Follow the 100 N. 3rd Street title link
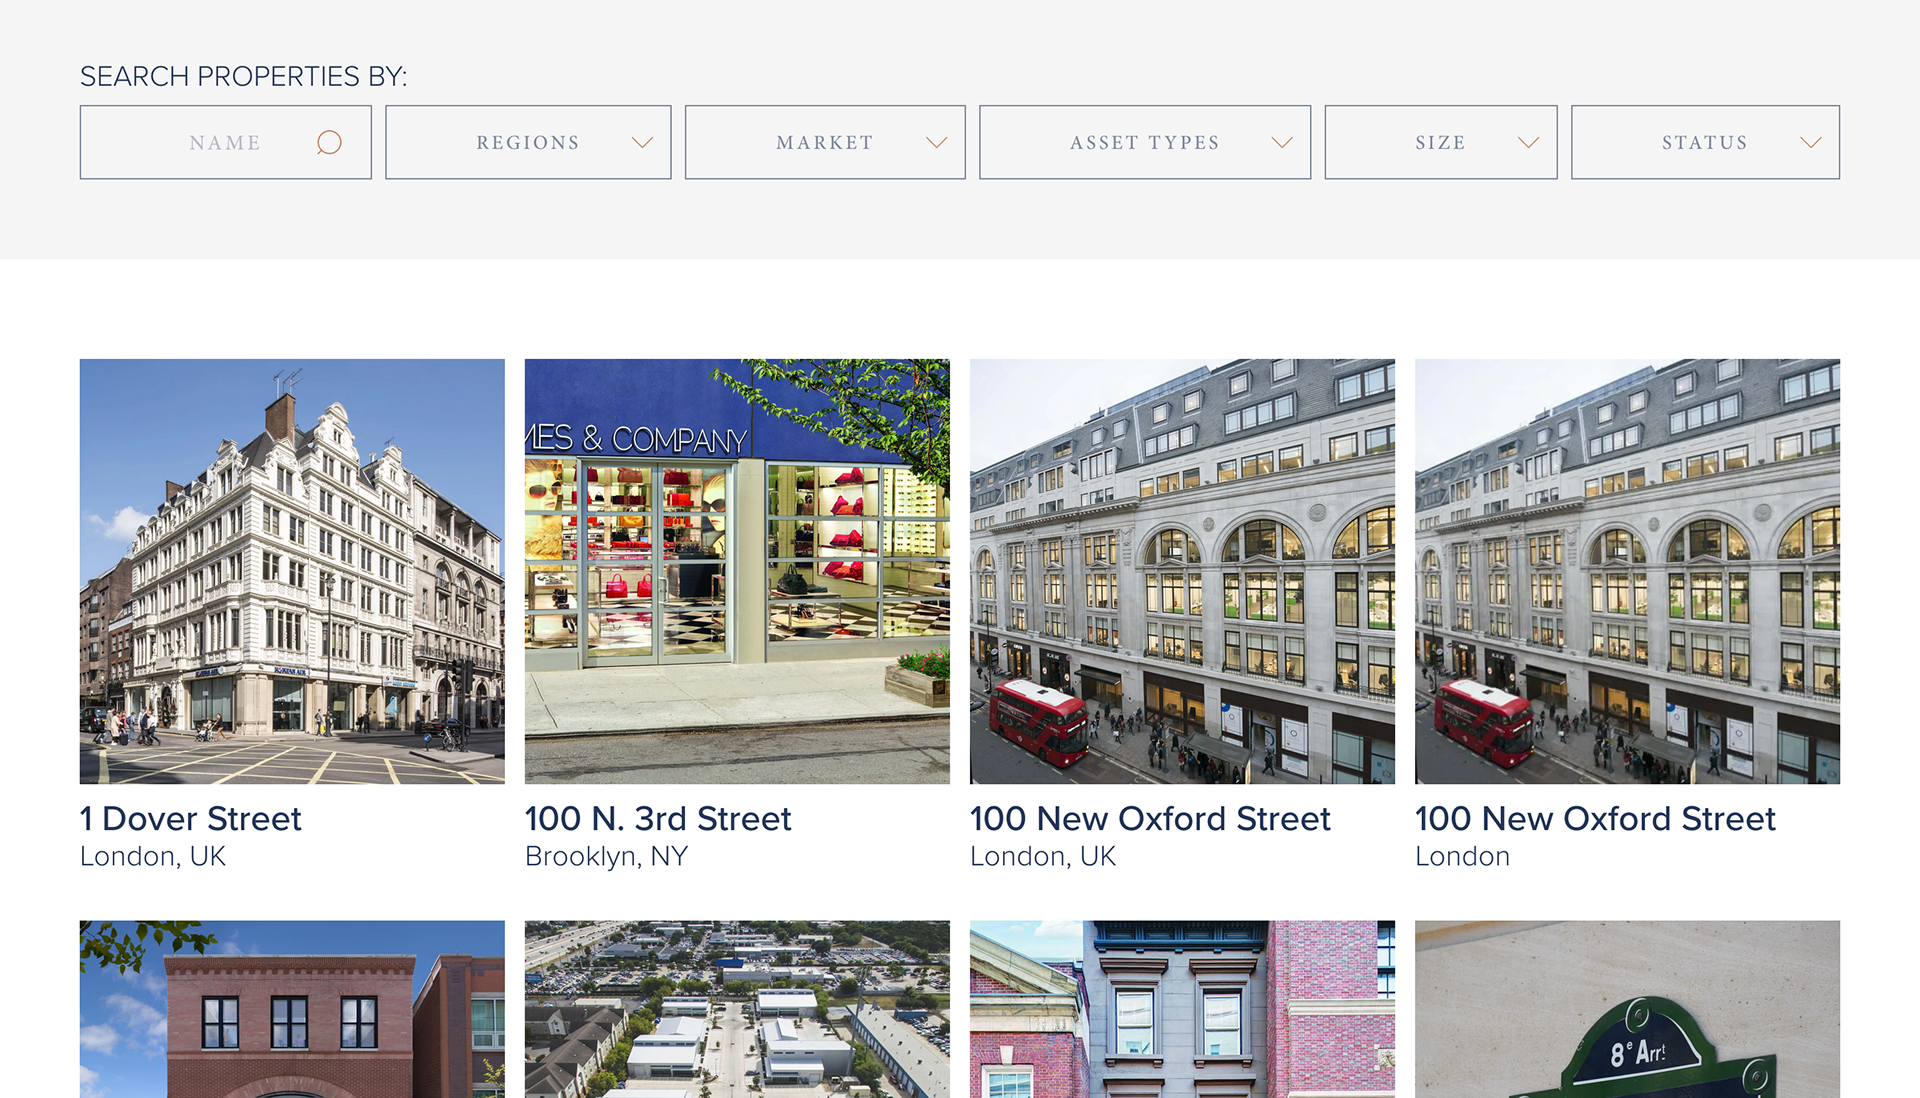This screenshot has height=1098, width=1920. 658,819
